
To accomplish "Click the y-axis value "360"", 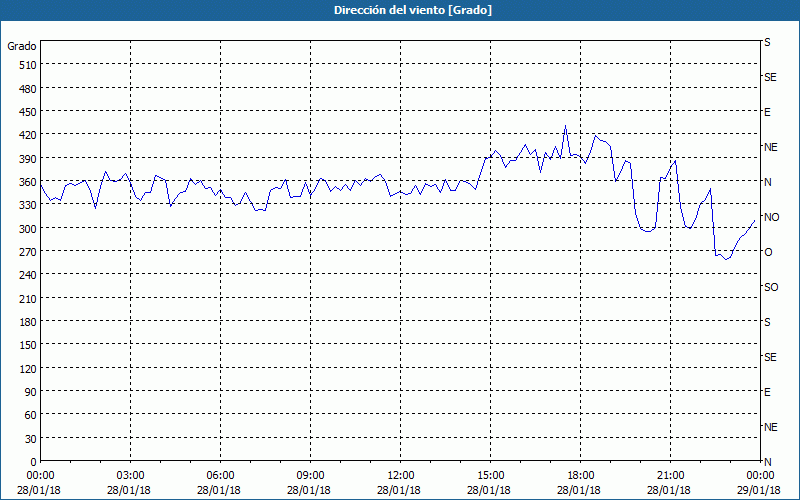I will [x=28, y=182].
